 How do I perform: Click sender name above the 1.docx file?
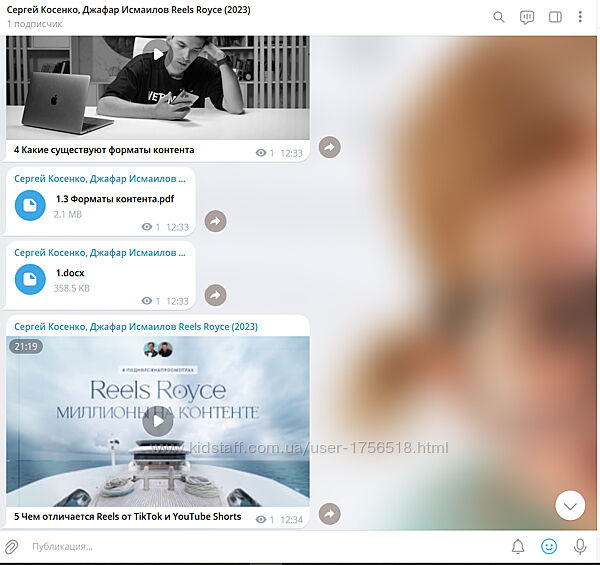tap(100, 253)
